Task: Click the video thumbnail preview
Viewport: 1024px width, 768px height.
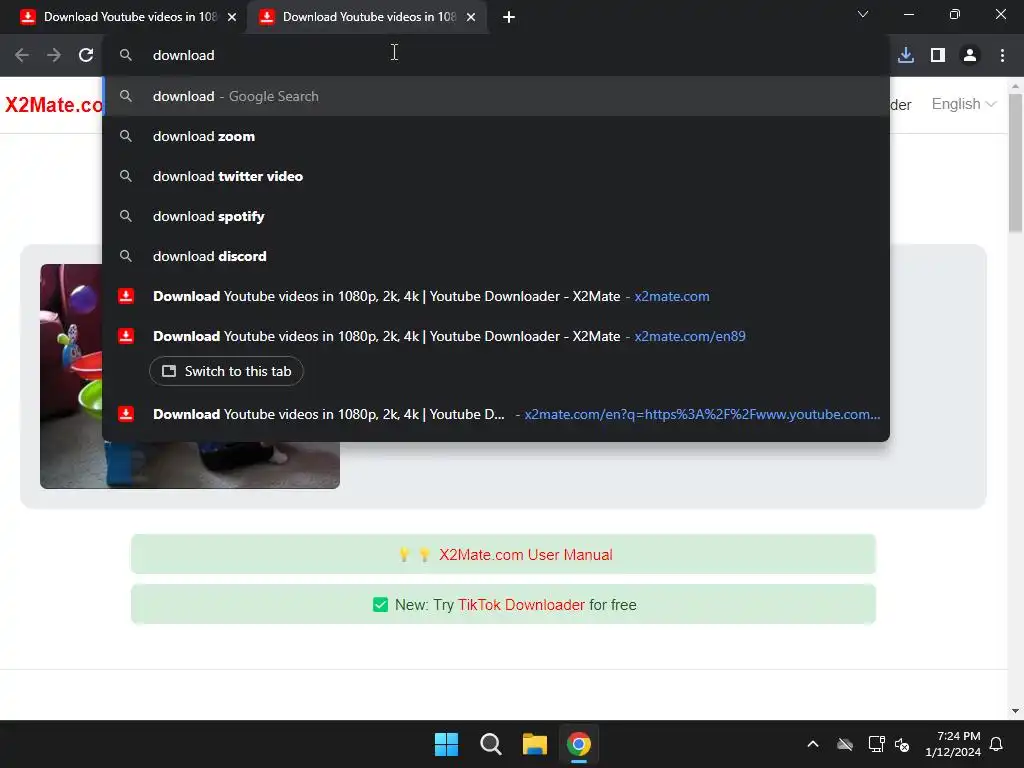Action: [x=189, y=376]
